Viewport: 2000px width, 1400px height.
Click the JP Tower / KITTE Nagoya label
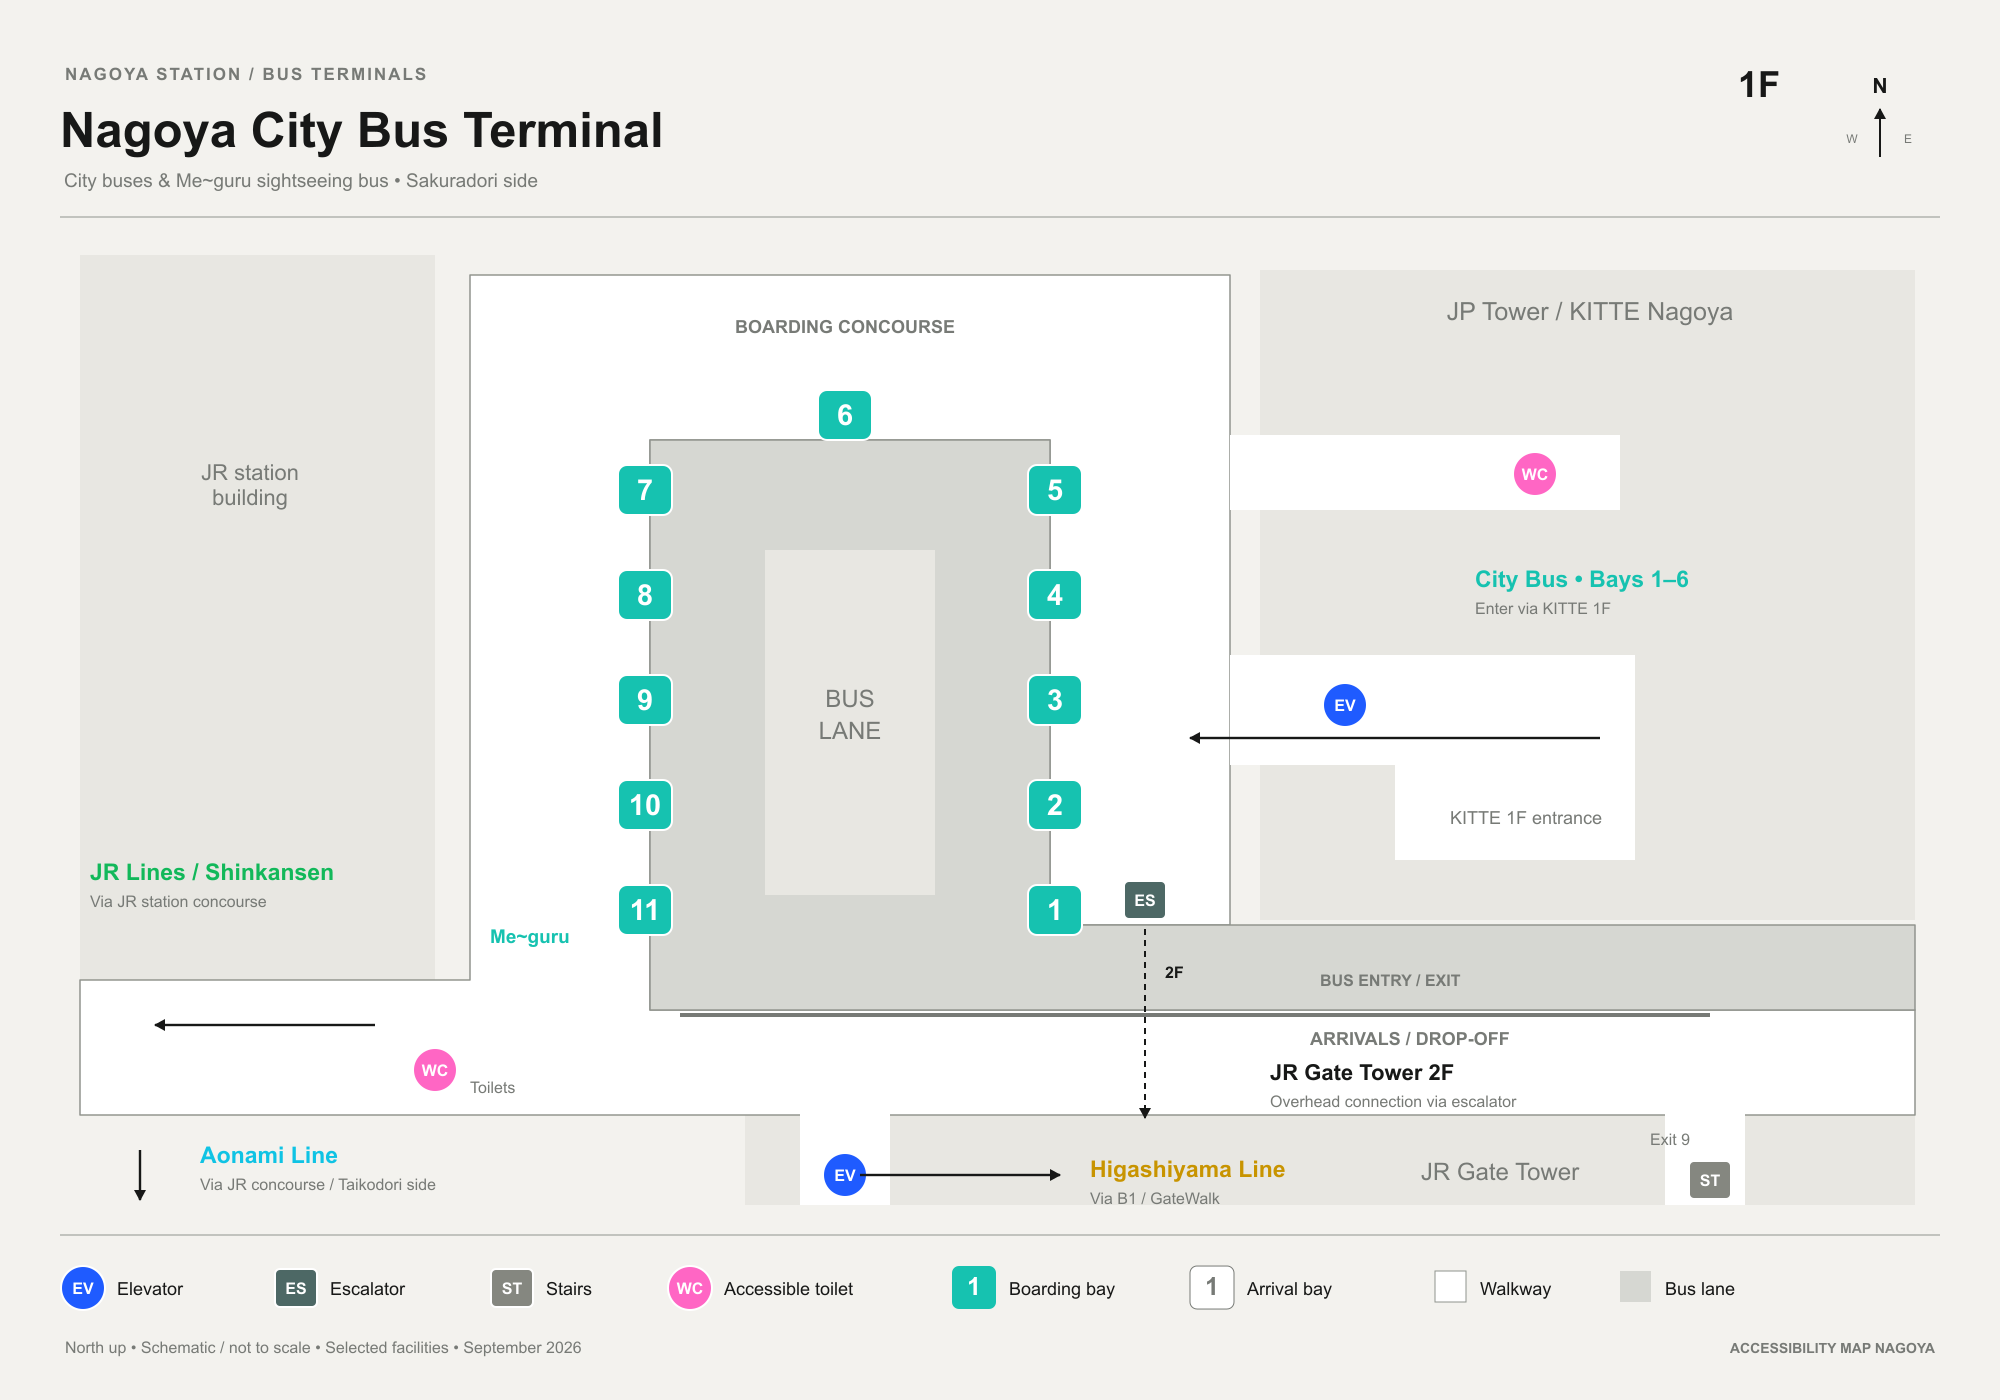[x=1589, y=312]
